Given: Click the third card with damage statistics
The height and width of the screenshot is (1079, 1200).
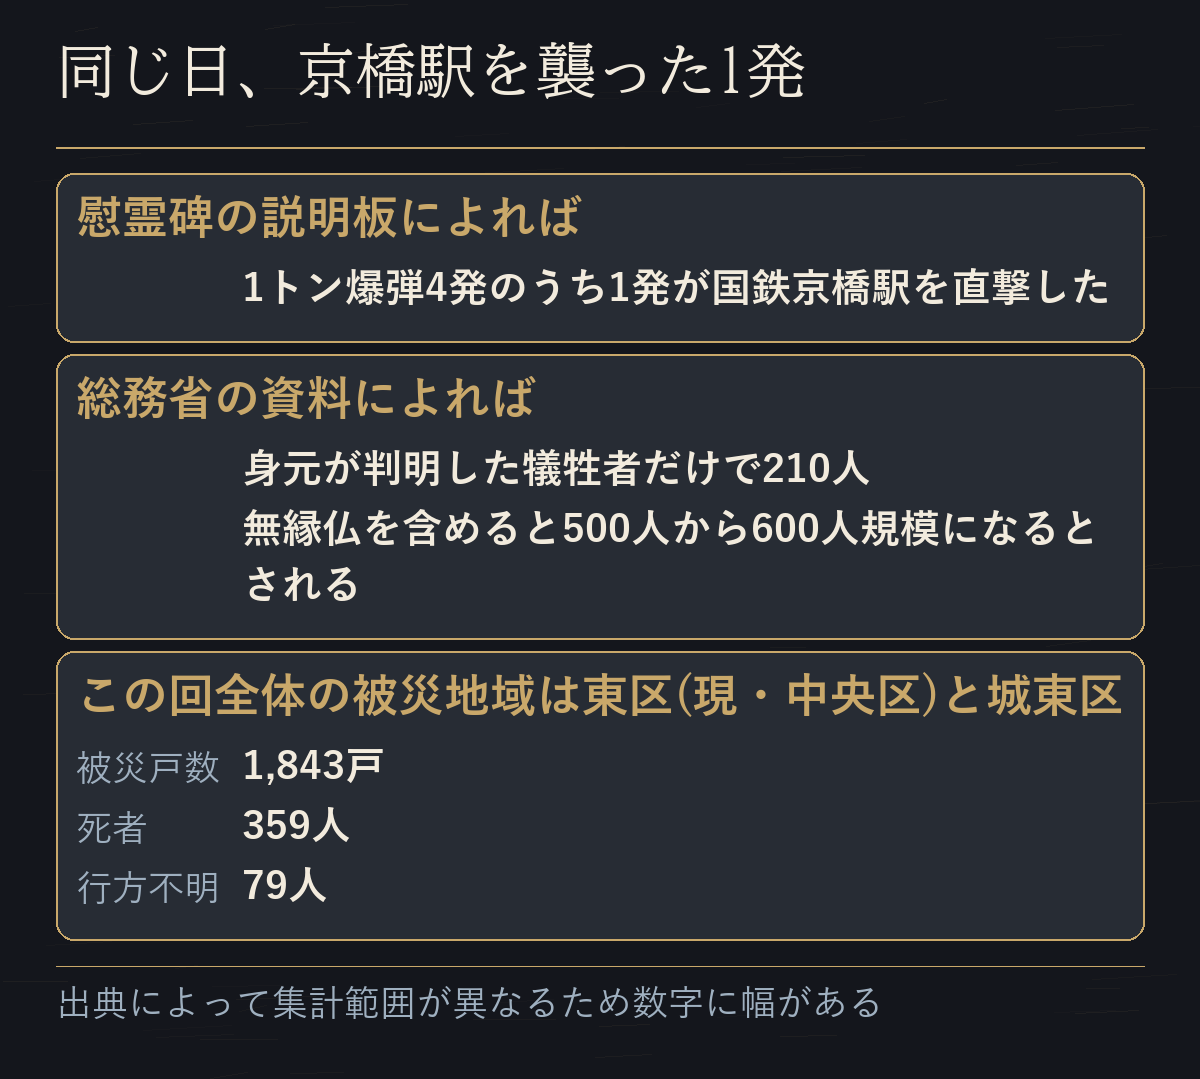Looking at the screenshot, I should coord(600,796).
